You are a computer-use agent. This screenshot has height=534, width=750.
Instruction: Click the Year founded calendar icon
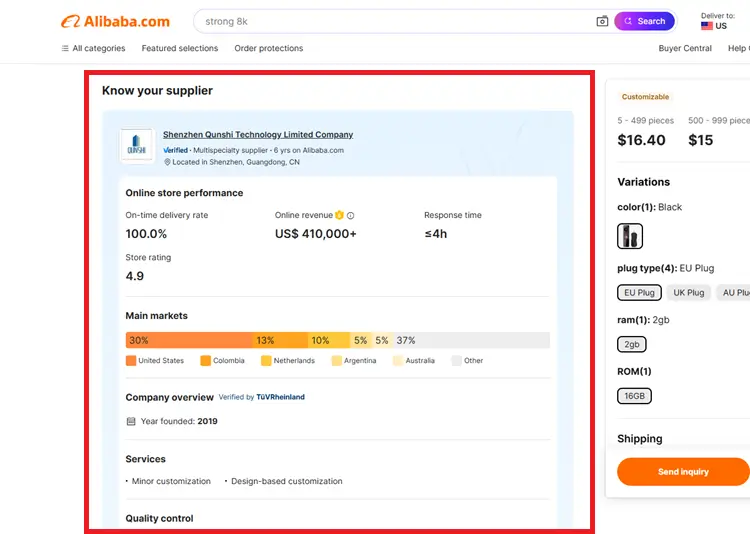pyautogui.click(x=131, y=422)
